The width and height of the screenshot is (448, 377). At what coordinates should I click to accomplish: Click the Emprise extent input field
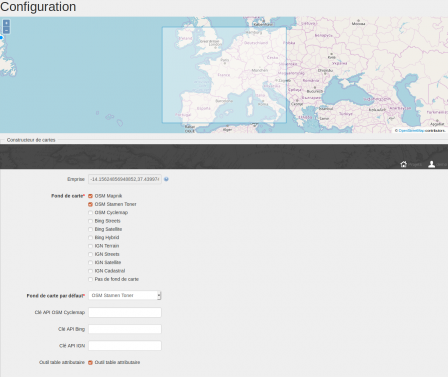click(x=125, y=179)
